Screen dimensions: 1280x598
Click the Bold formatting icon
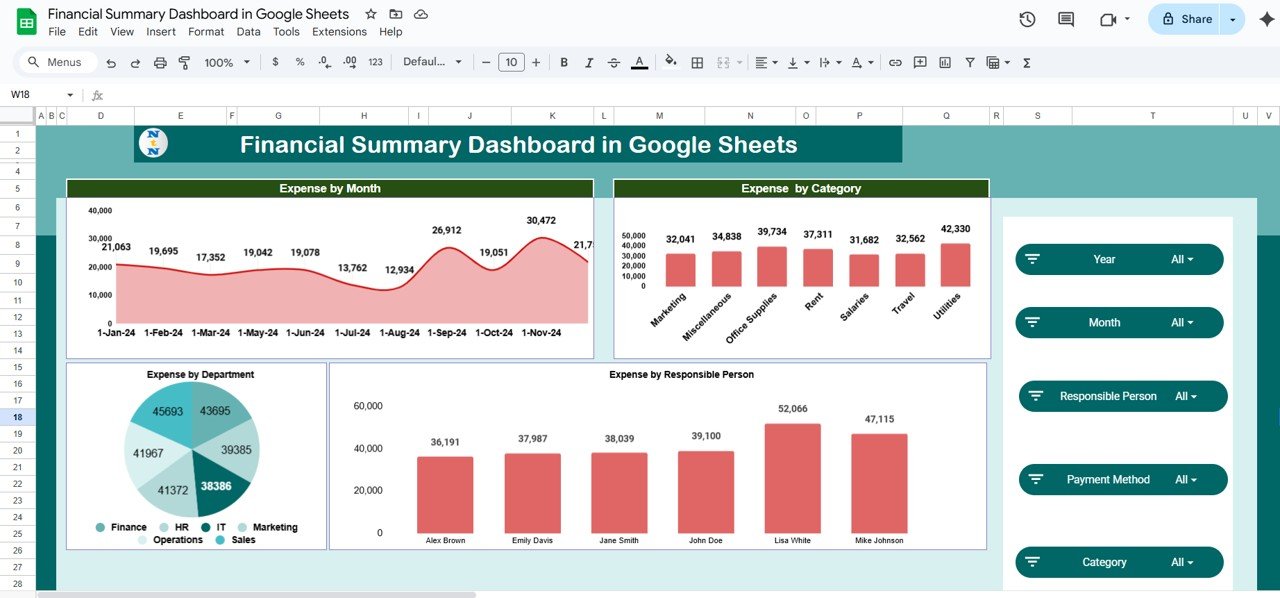(x=564, y=62)
